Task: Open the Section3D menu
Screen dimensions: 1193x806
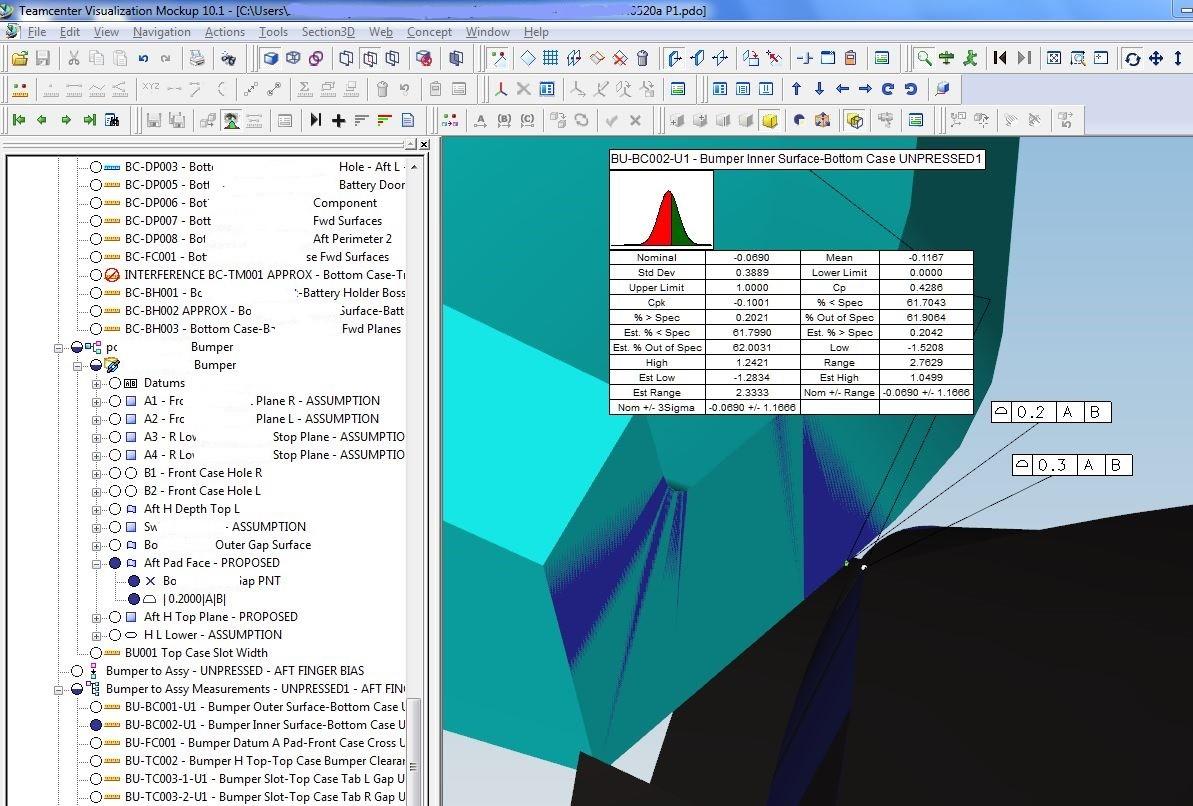Action: point(328,32)
